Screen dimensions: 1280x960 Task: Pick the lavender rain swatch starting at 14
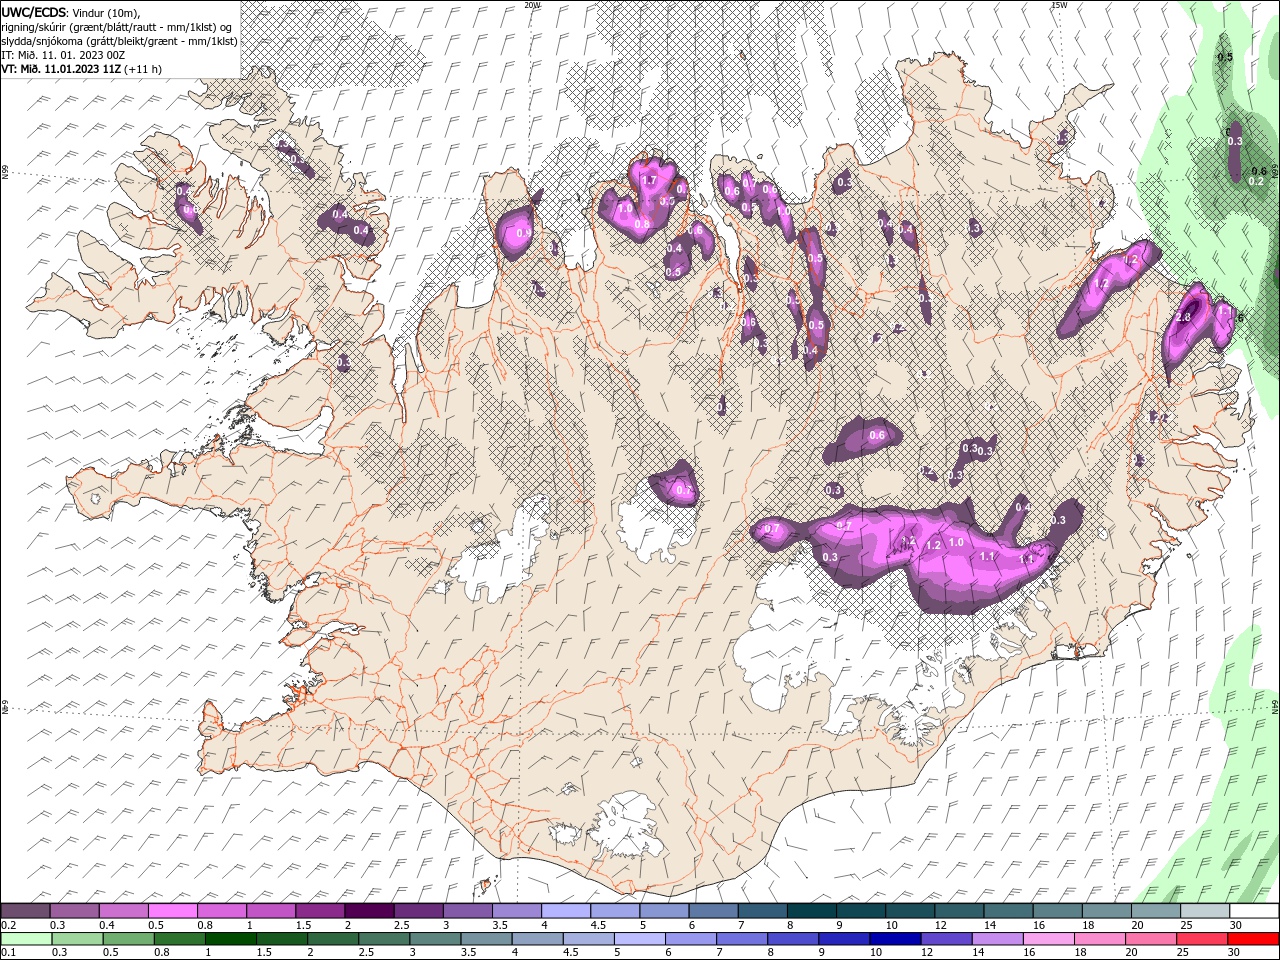998,939
